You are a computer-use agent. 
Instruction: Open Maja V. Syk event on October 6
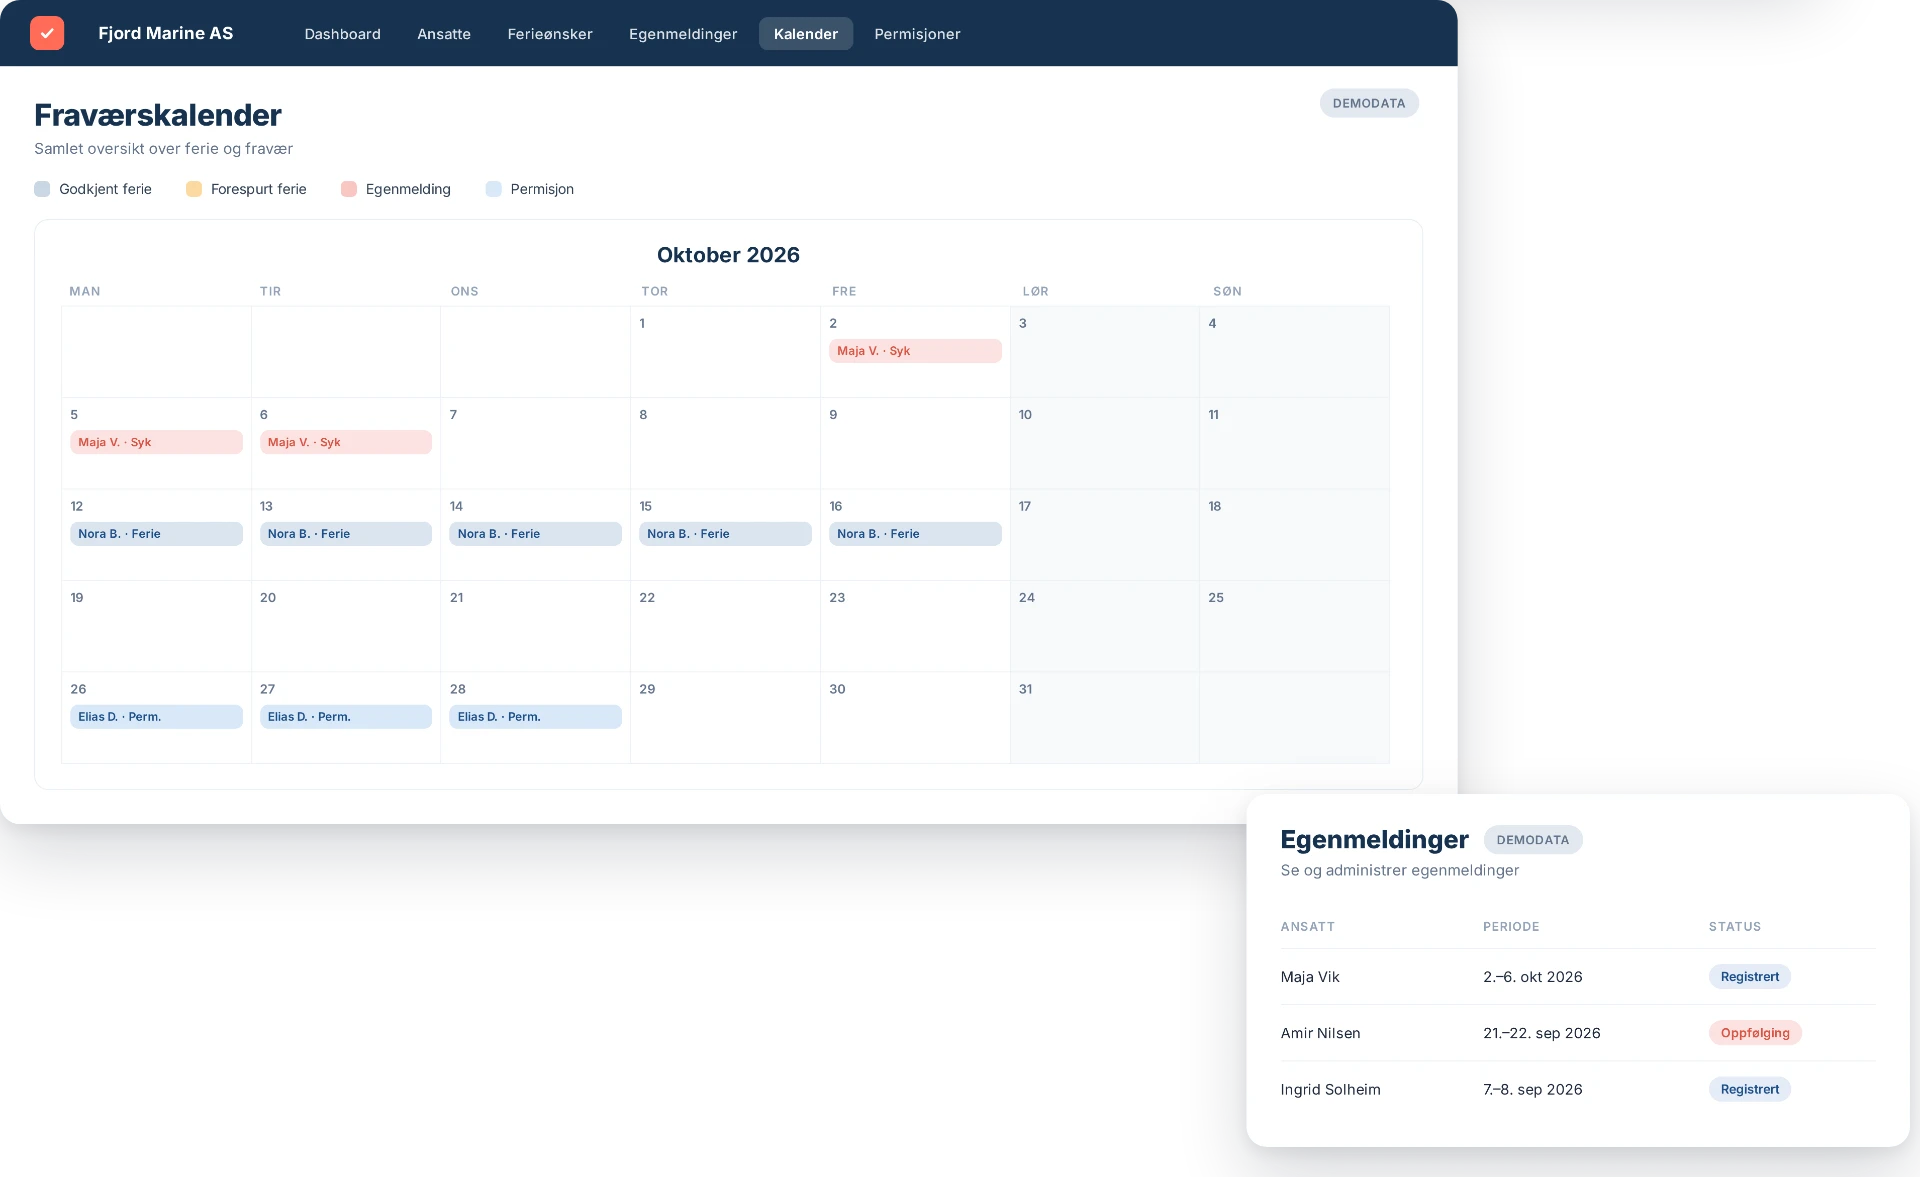[346, 442]
